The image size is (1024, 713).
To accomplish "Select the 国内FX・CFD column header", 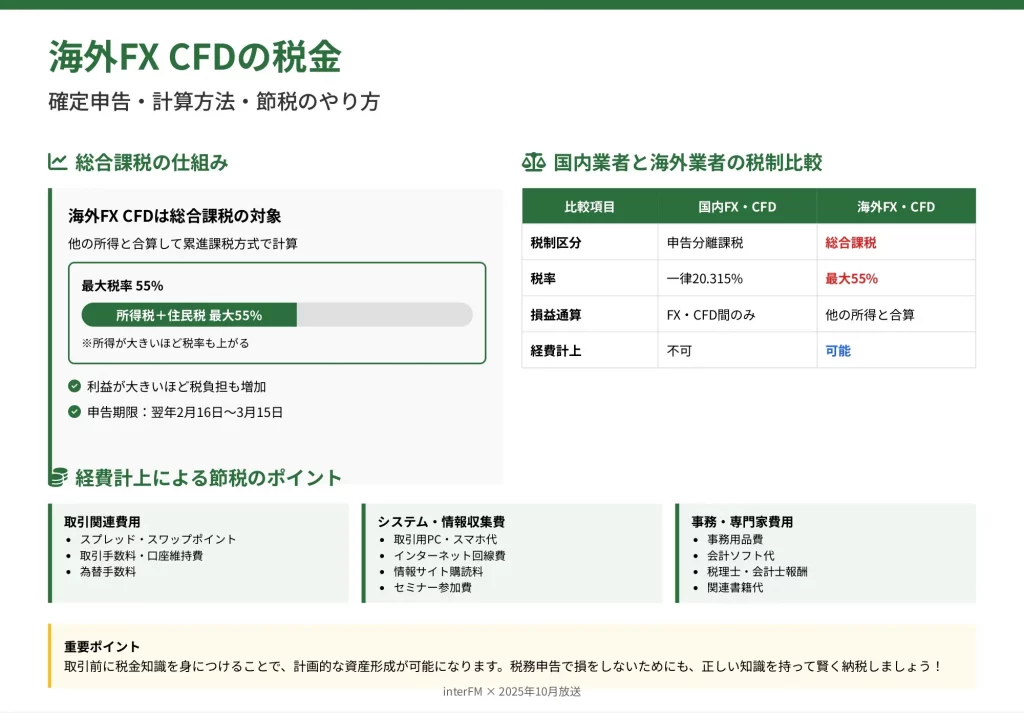I will coord(737,207).
